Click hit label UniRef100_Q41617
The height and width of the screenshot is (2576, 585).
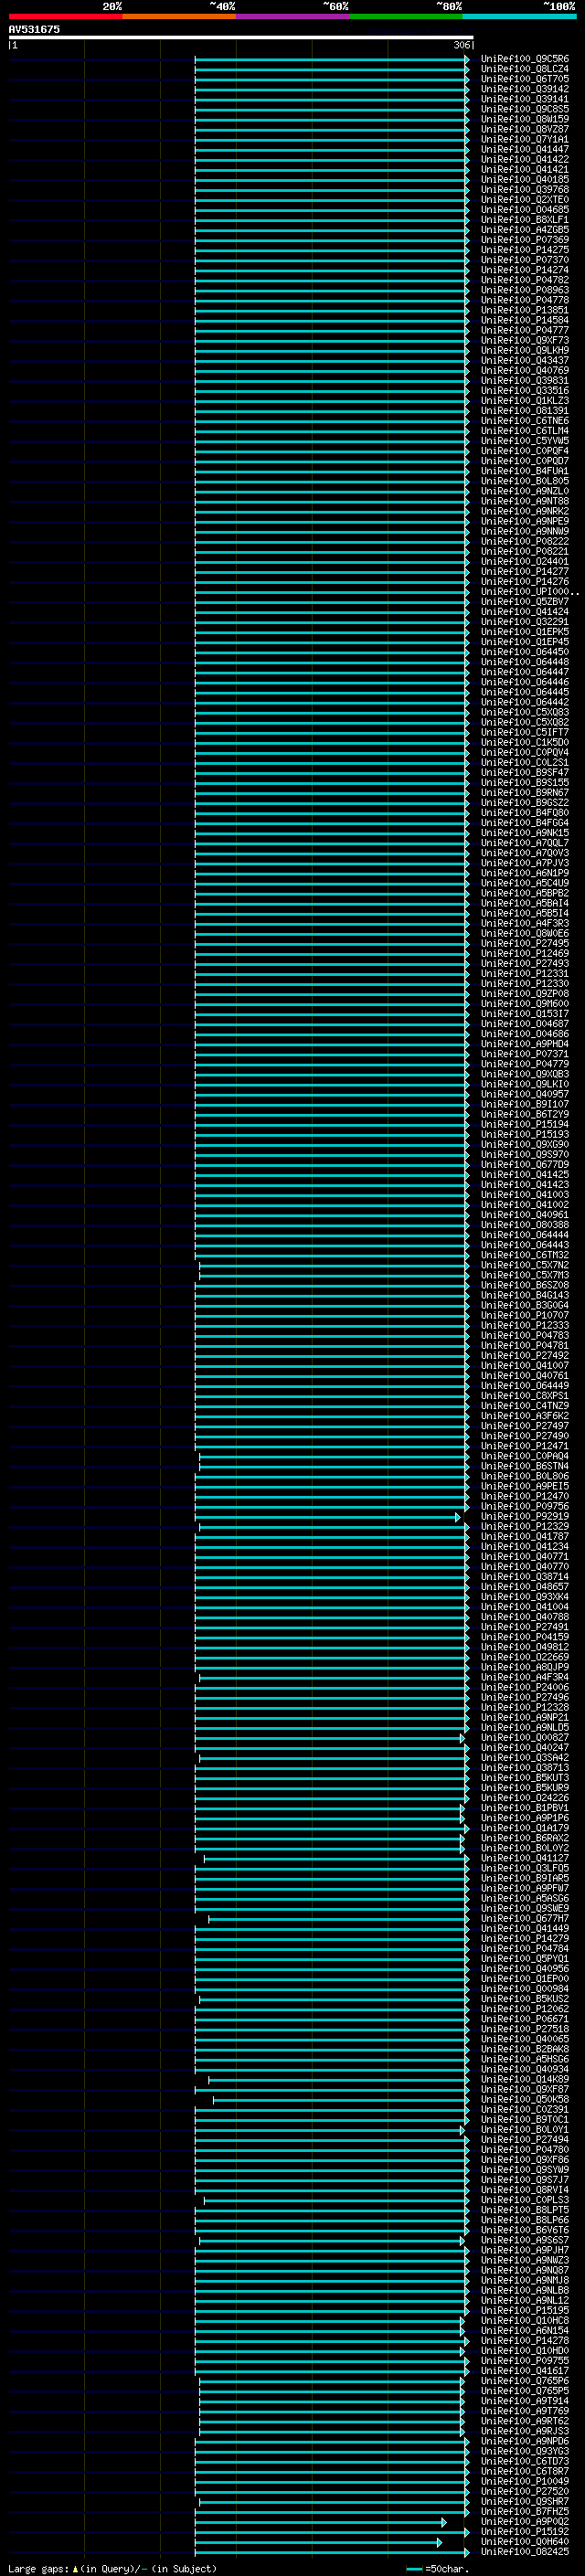[x=525, y=2370]
